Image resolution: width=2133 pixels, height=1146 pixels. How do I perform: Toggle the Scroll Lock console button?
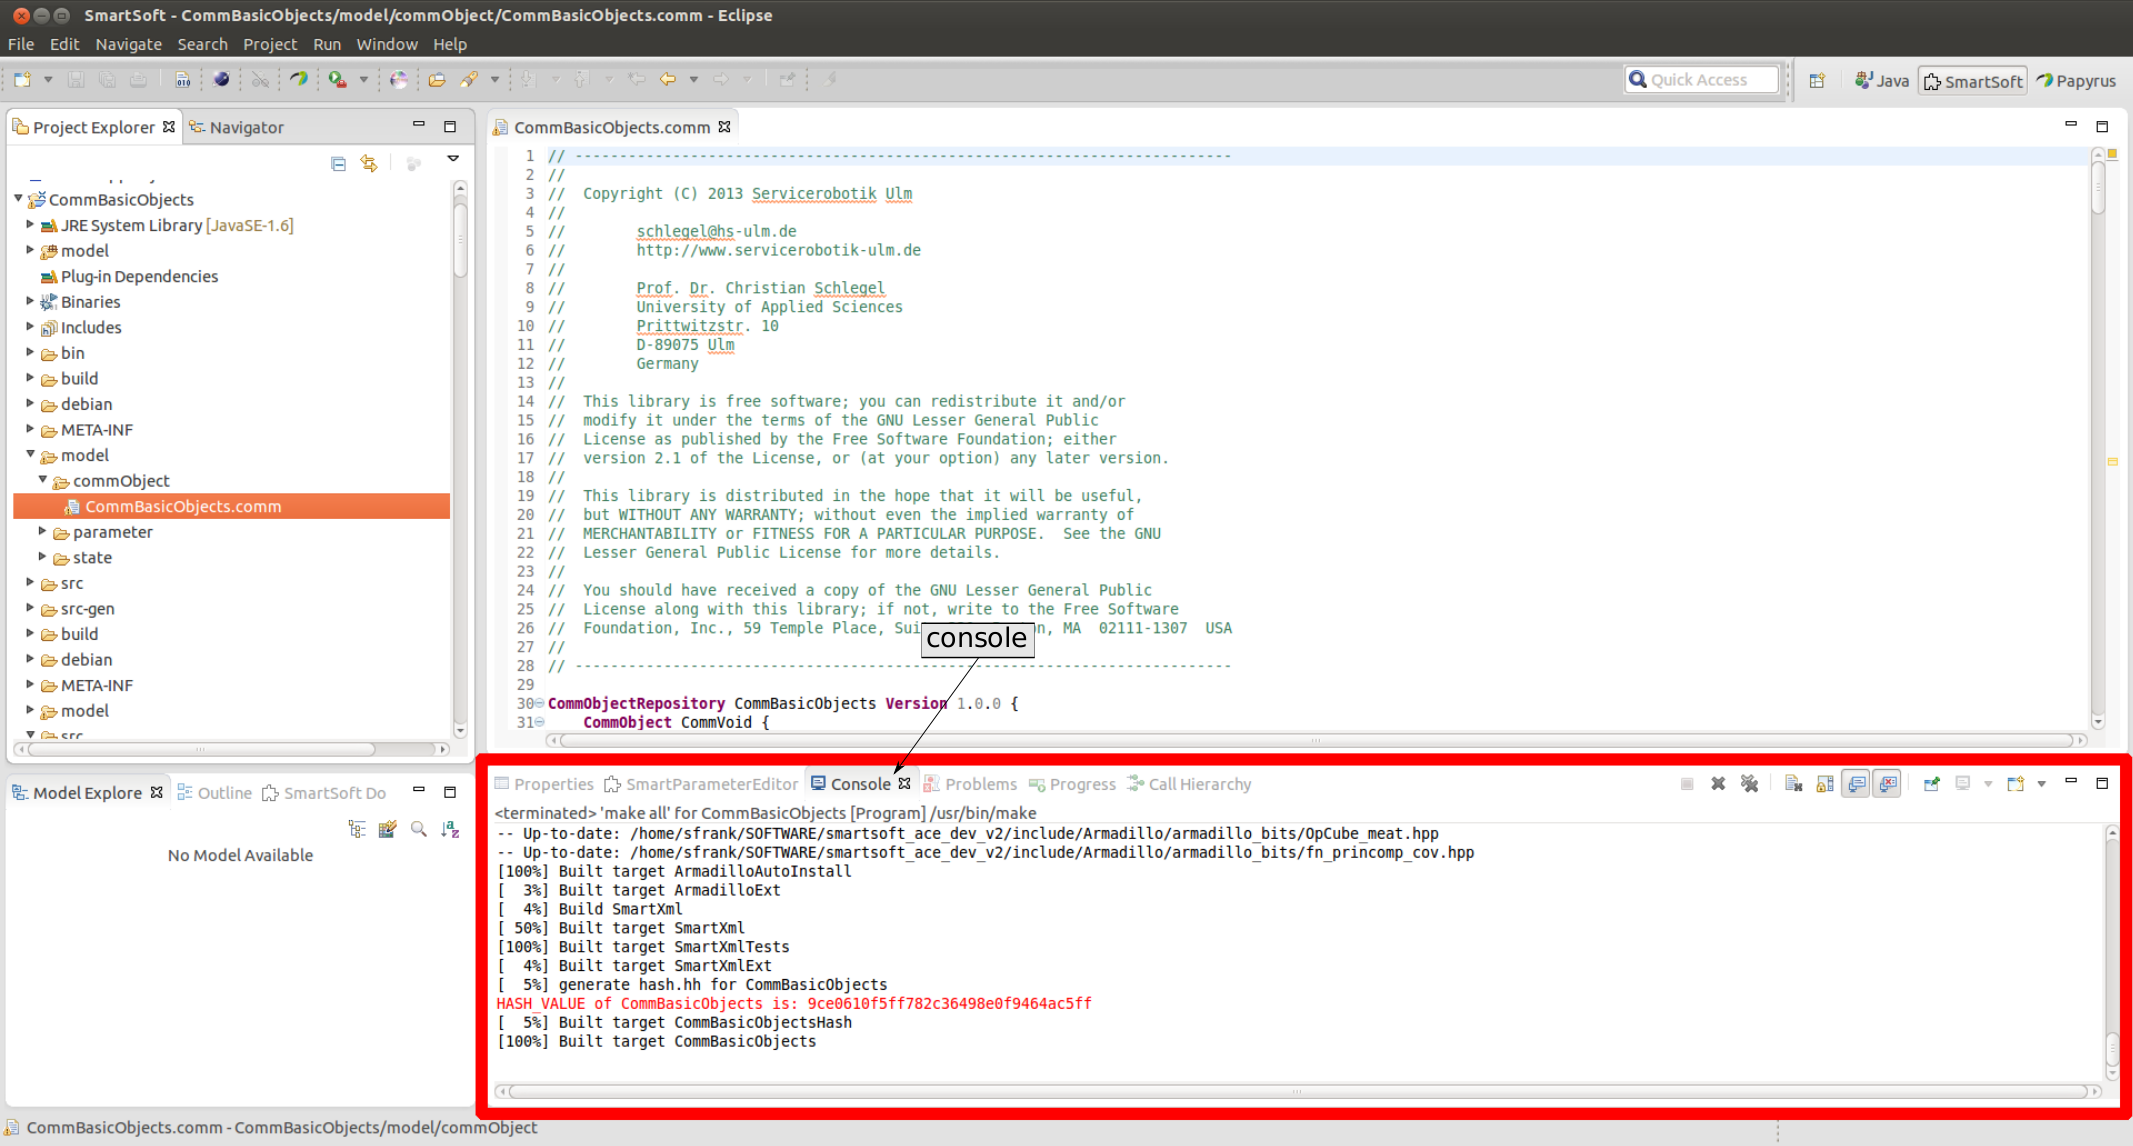(1825, 784)
